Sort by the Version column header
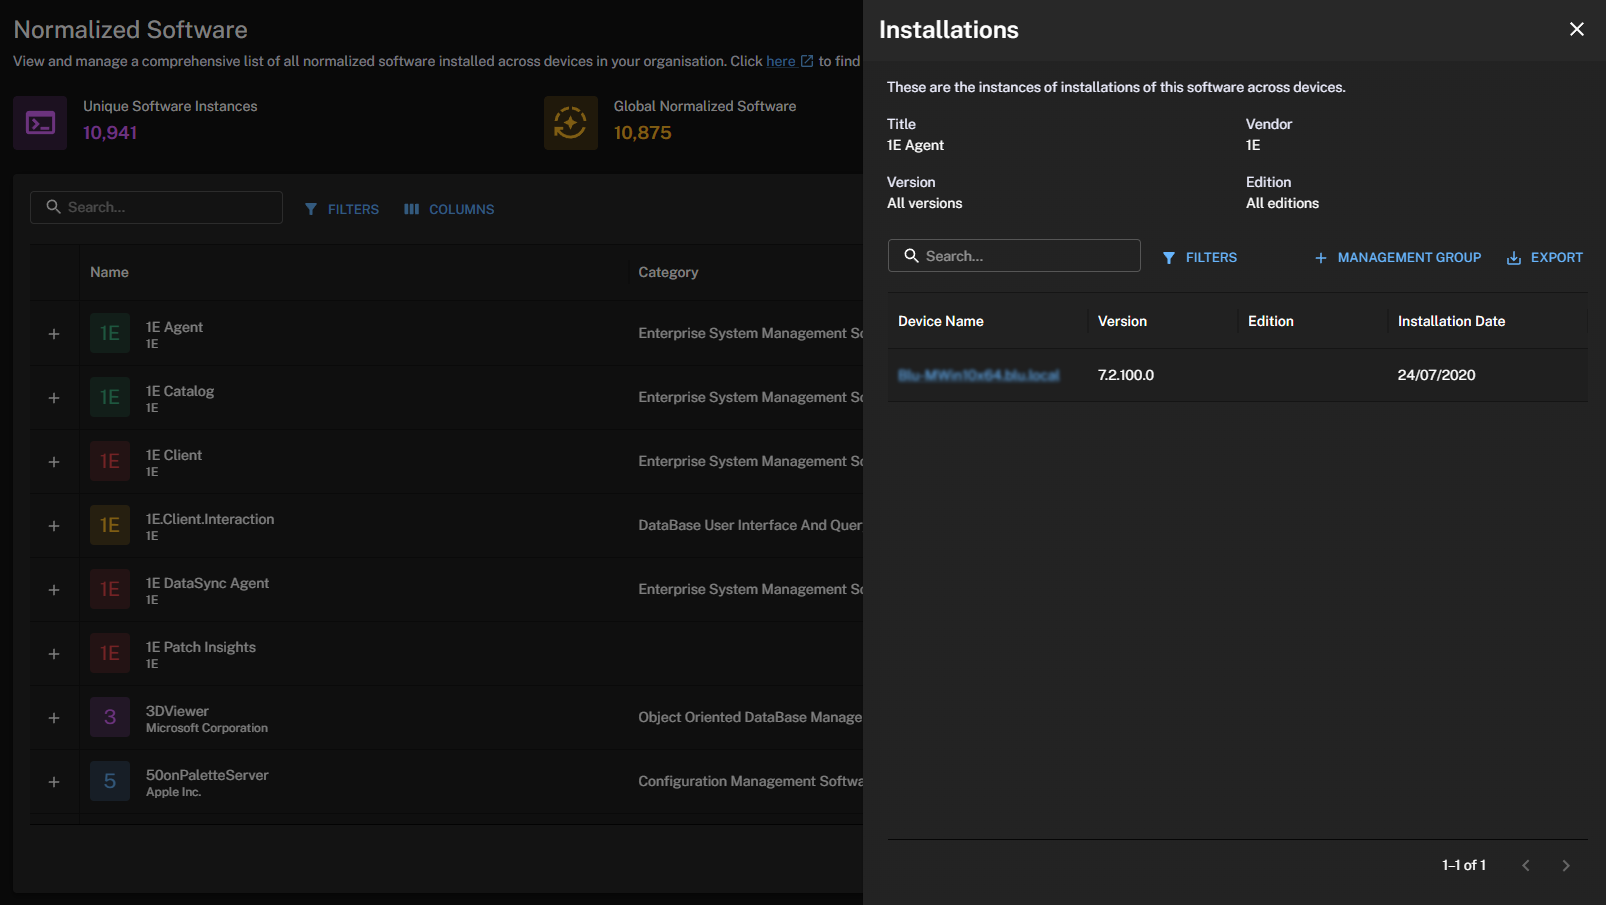1606x905 pixels. (x=1122, y=321)
